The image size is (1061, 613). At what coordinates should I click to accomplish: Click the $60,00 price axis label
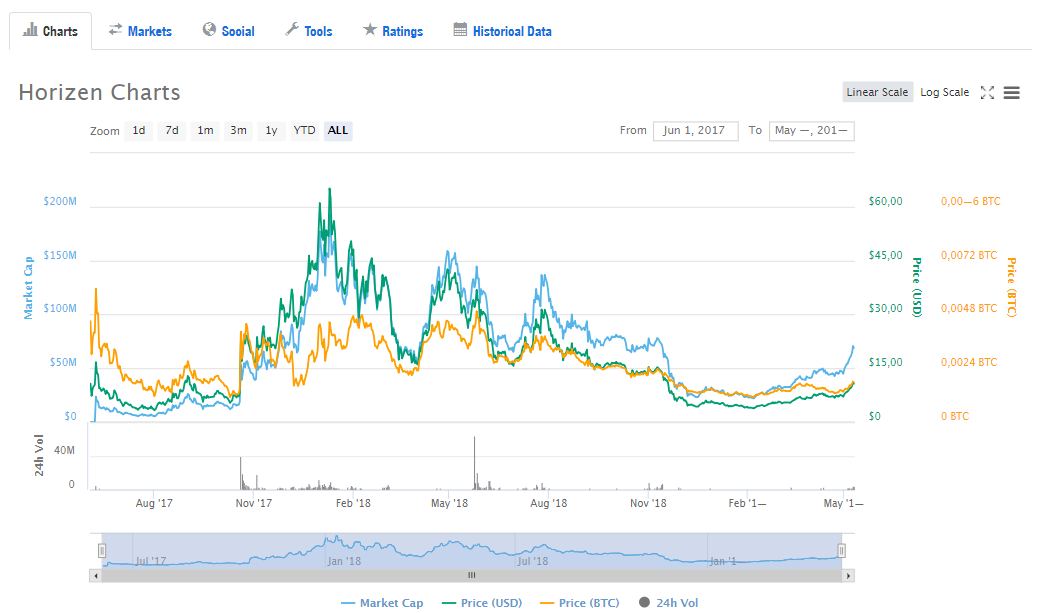click(x=886, y=202)
